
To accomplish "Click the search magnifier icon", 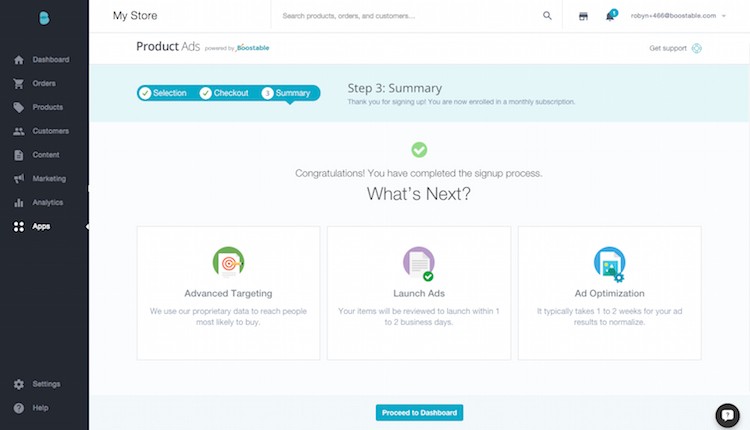I will (x=547, y=16).
